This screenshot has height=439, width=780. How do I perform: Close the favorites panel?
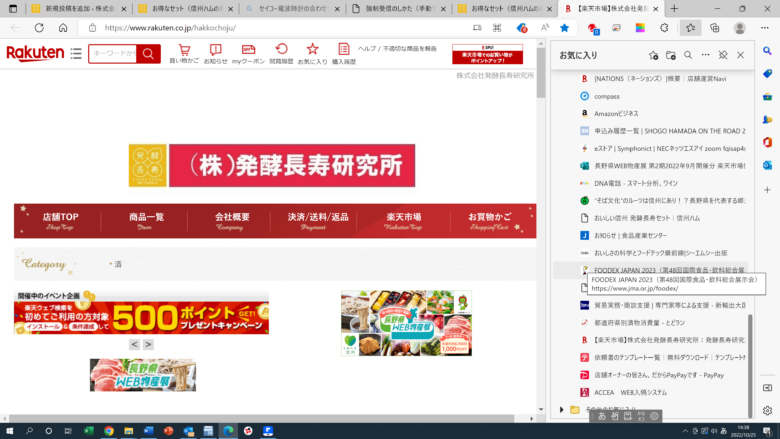click(x=740, y=55)
